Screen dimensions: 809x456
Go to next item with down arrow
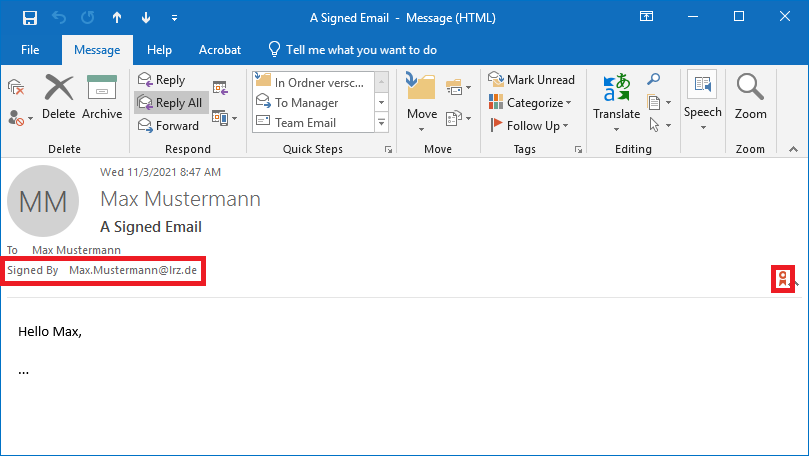click(146, 18)
